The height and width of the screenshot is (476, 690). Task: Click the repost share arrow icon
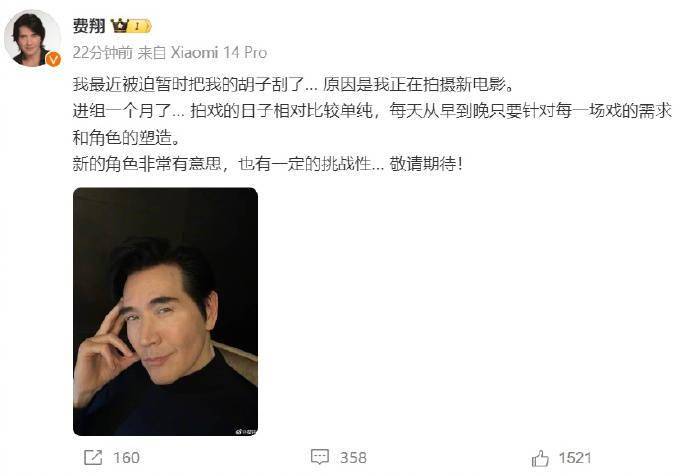tap(93, 458)
